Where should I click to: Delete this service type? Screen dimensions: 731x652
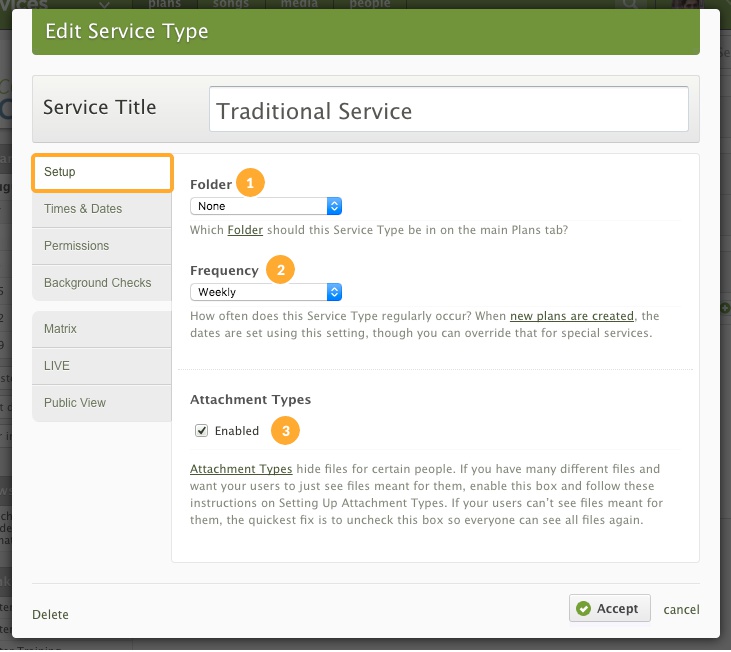pyautogui.click(x=50, y=615)
